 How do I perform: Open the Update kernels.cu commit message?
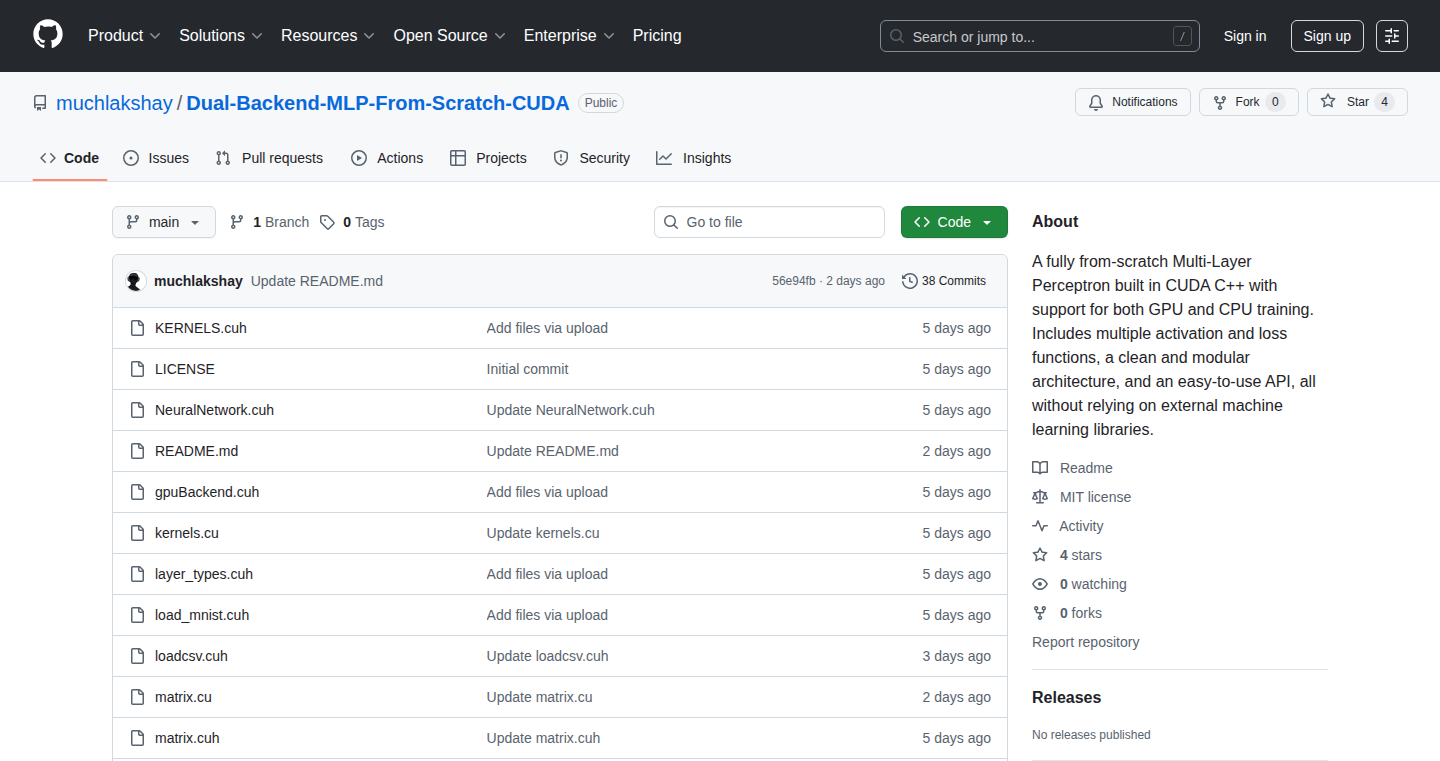click(x=543, y=533)
